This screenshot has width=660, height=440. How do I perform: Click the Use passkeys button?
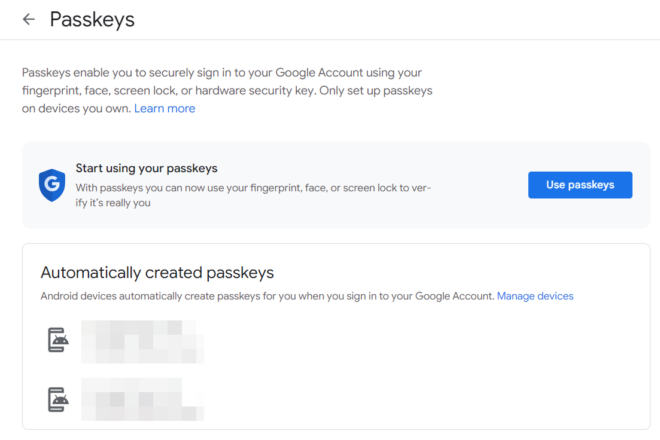click(x=580, y=185)
